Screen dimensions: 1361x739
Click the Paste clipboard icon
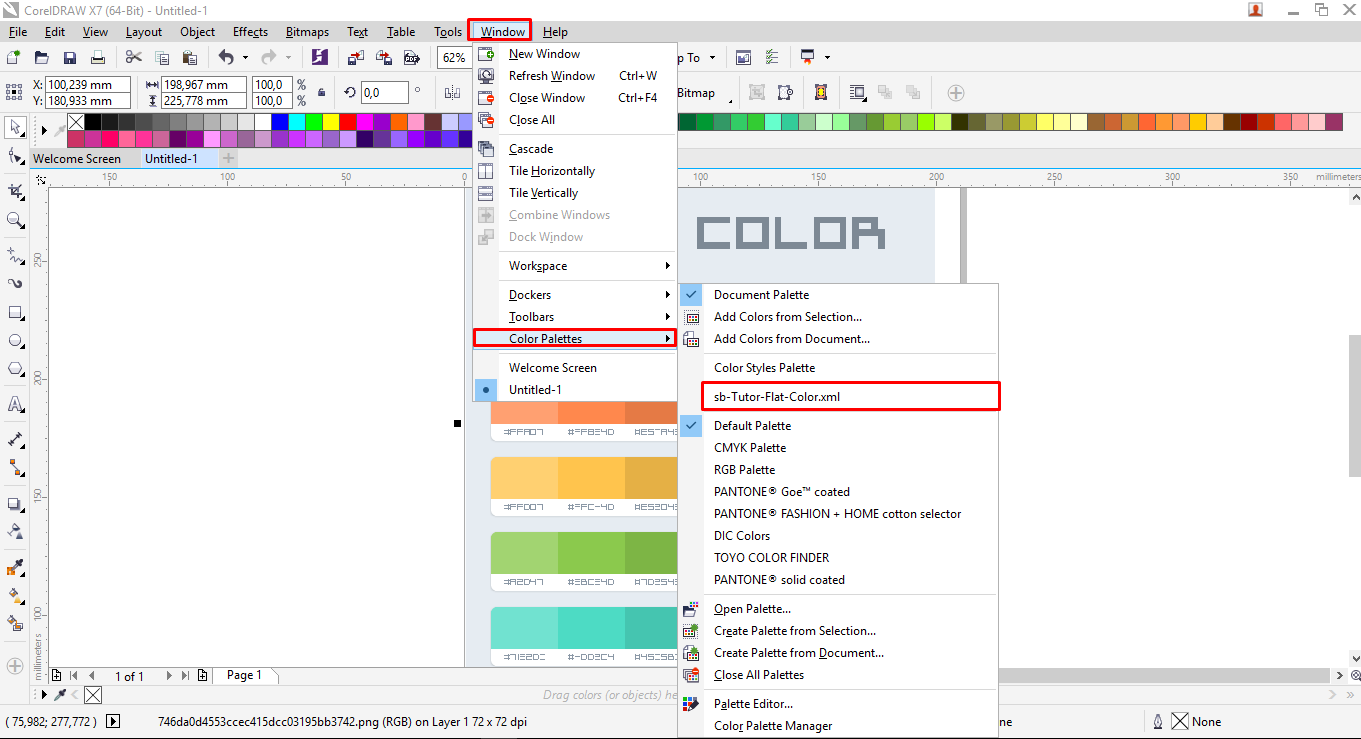pos(189,58)
